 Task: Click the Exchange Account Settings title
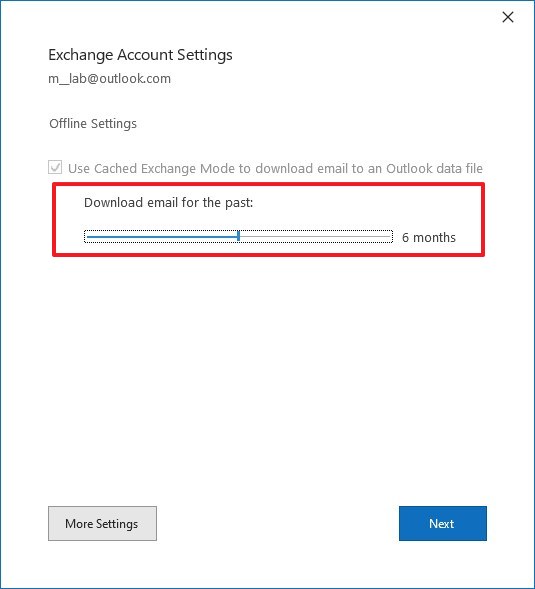click(x=140, y=55)
